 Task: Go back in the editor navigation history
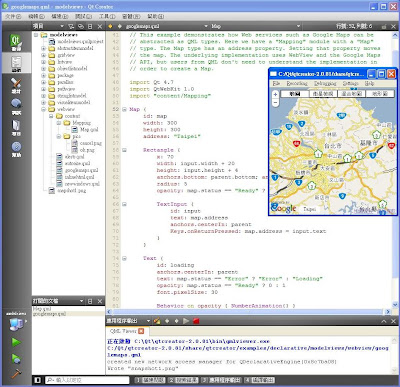point(110,26)
